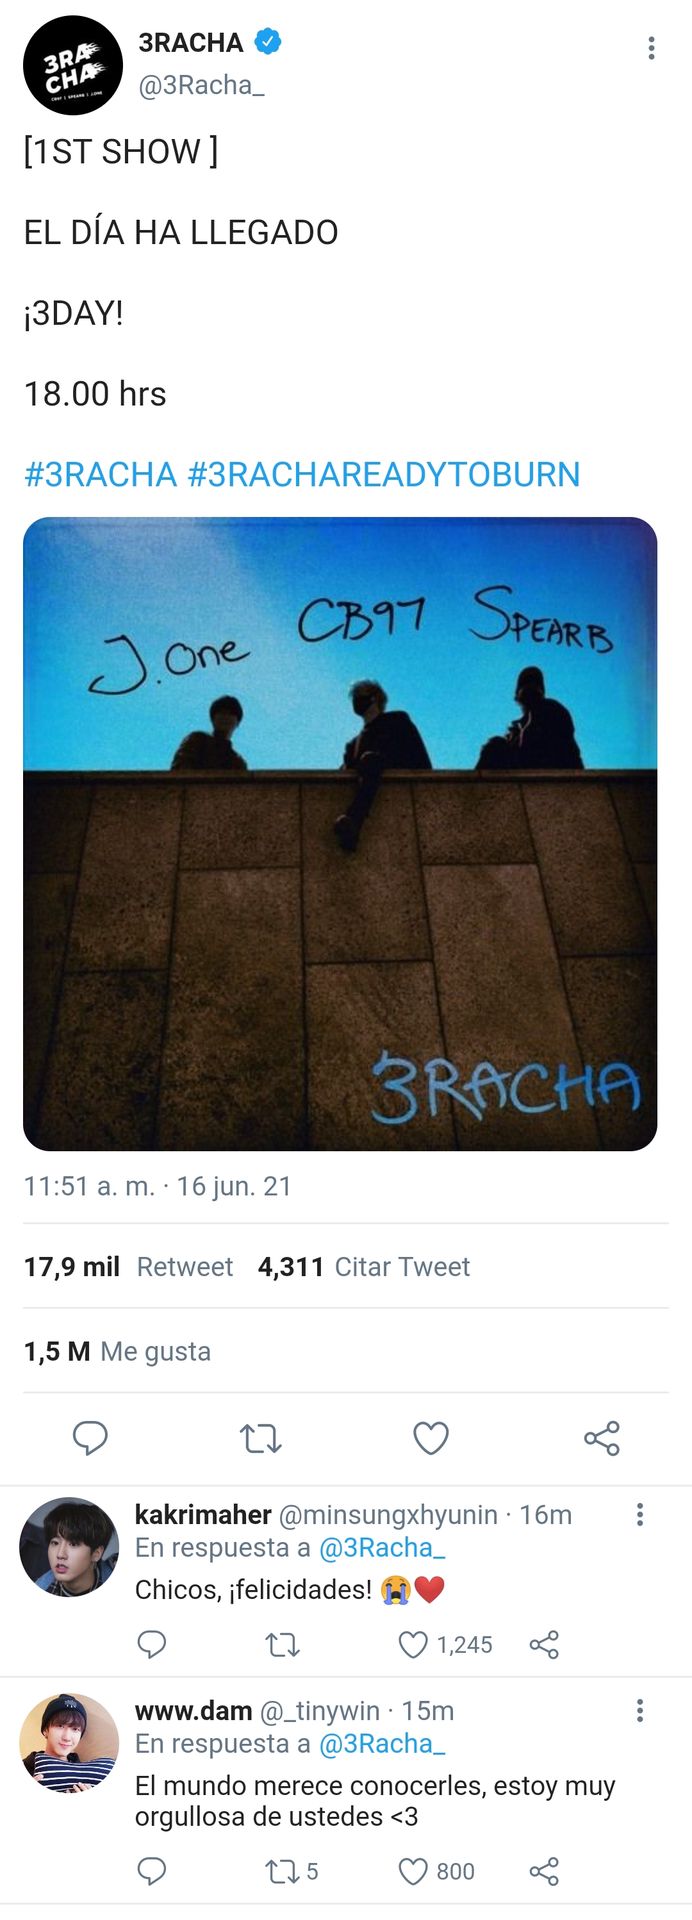Viewport: 692px width, 1920px height.
Task: Show the 4,311 Citar Tweet list
Action: tap(364, 1267)
